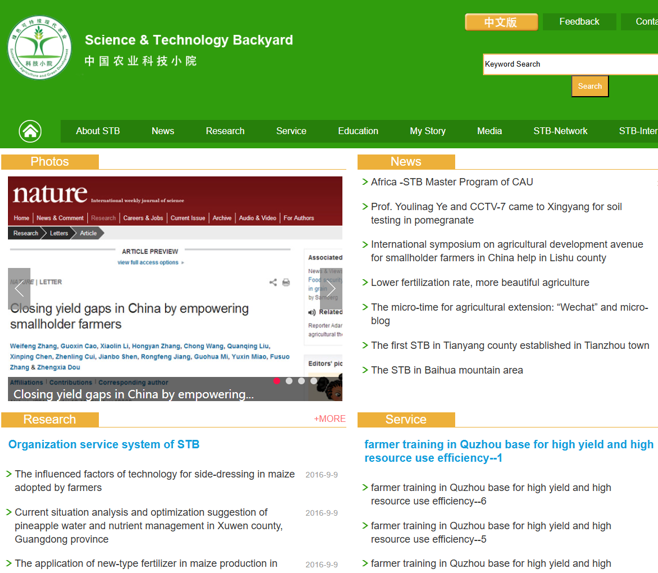The height and width of the screenshot is (573, 658).
Task: Click the Science & Technology Backyard logo
Action: click(x=39, y=47)
